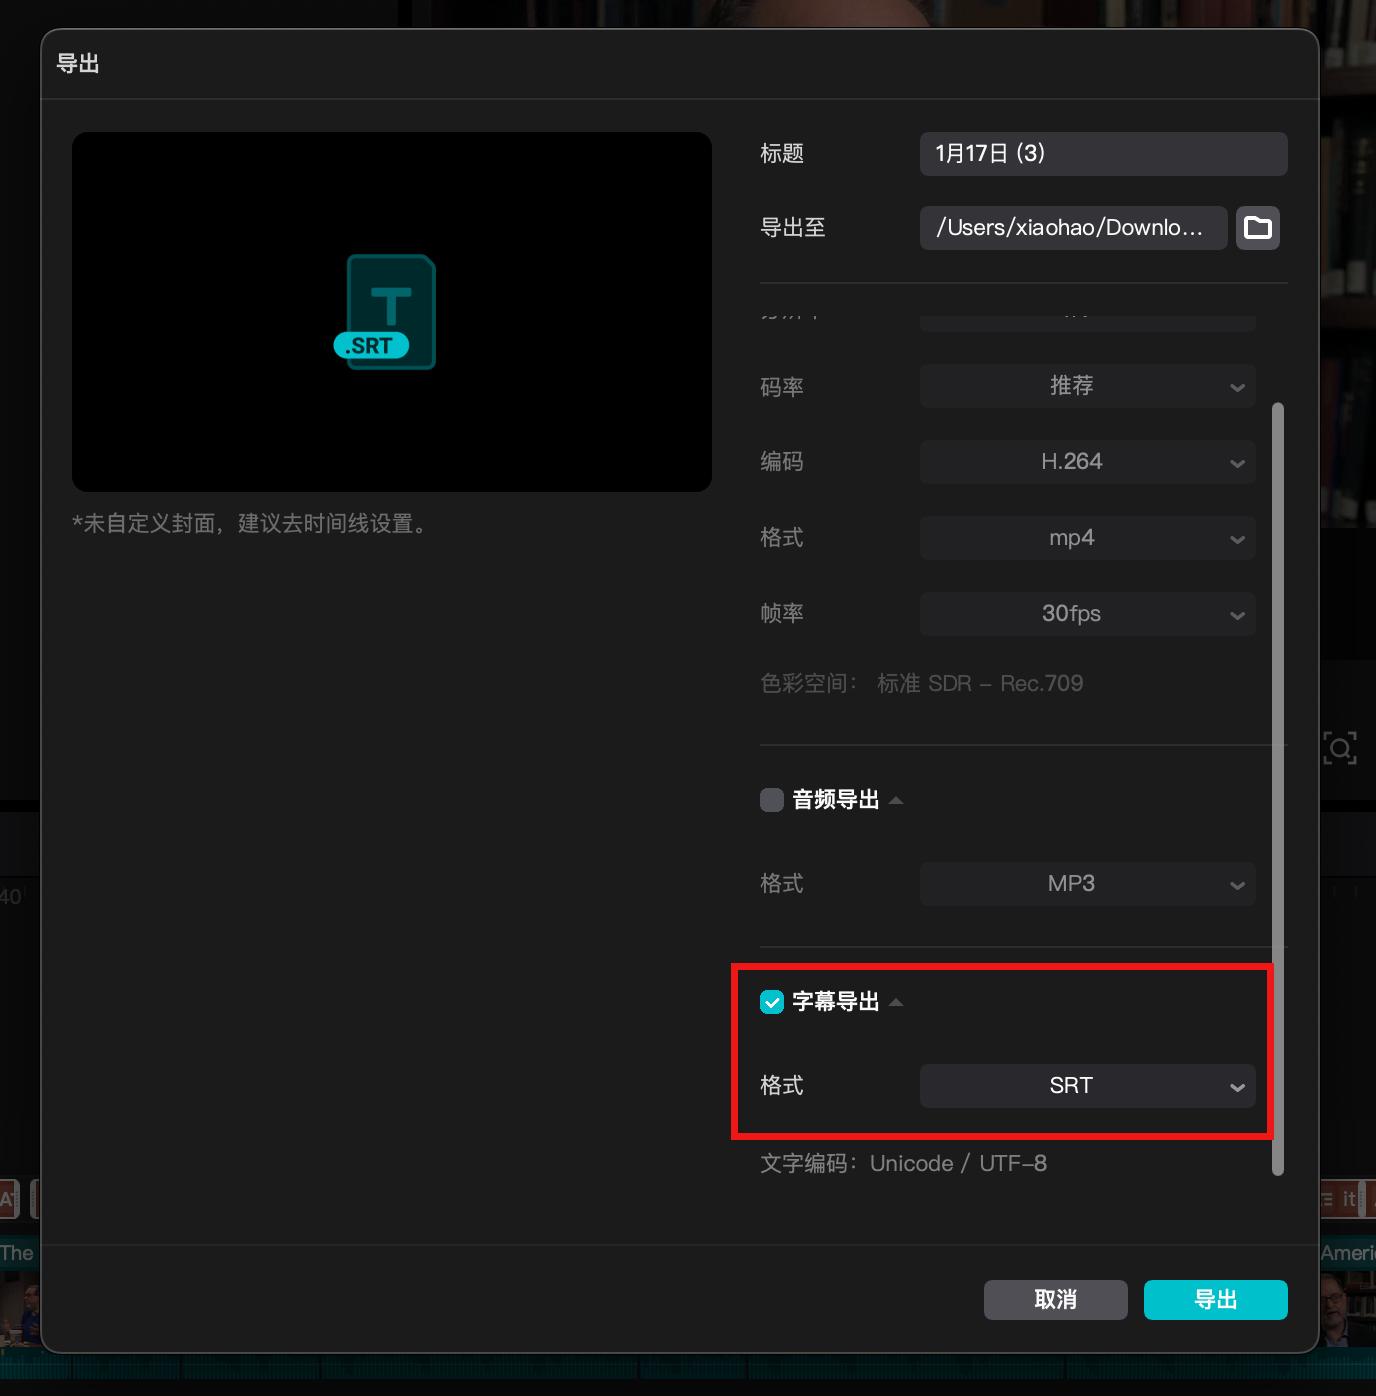The height and width of the screenshot is (1396, 1376).
Task: Uncheck the 字幕导出 subtitle export checkbox
Action: pos(771,1001)
